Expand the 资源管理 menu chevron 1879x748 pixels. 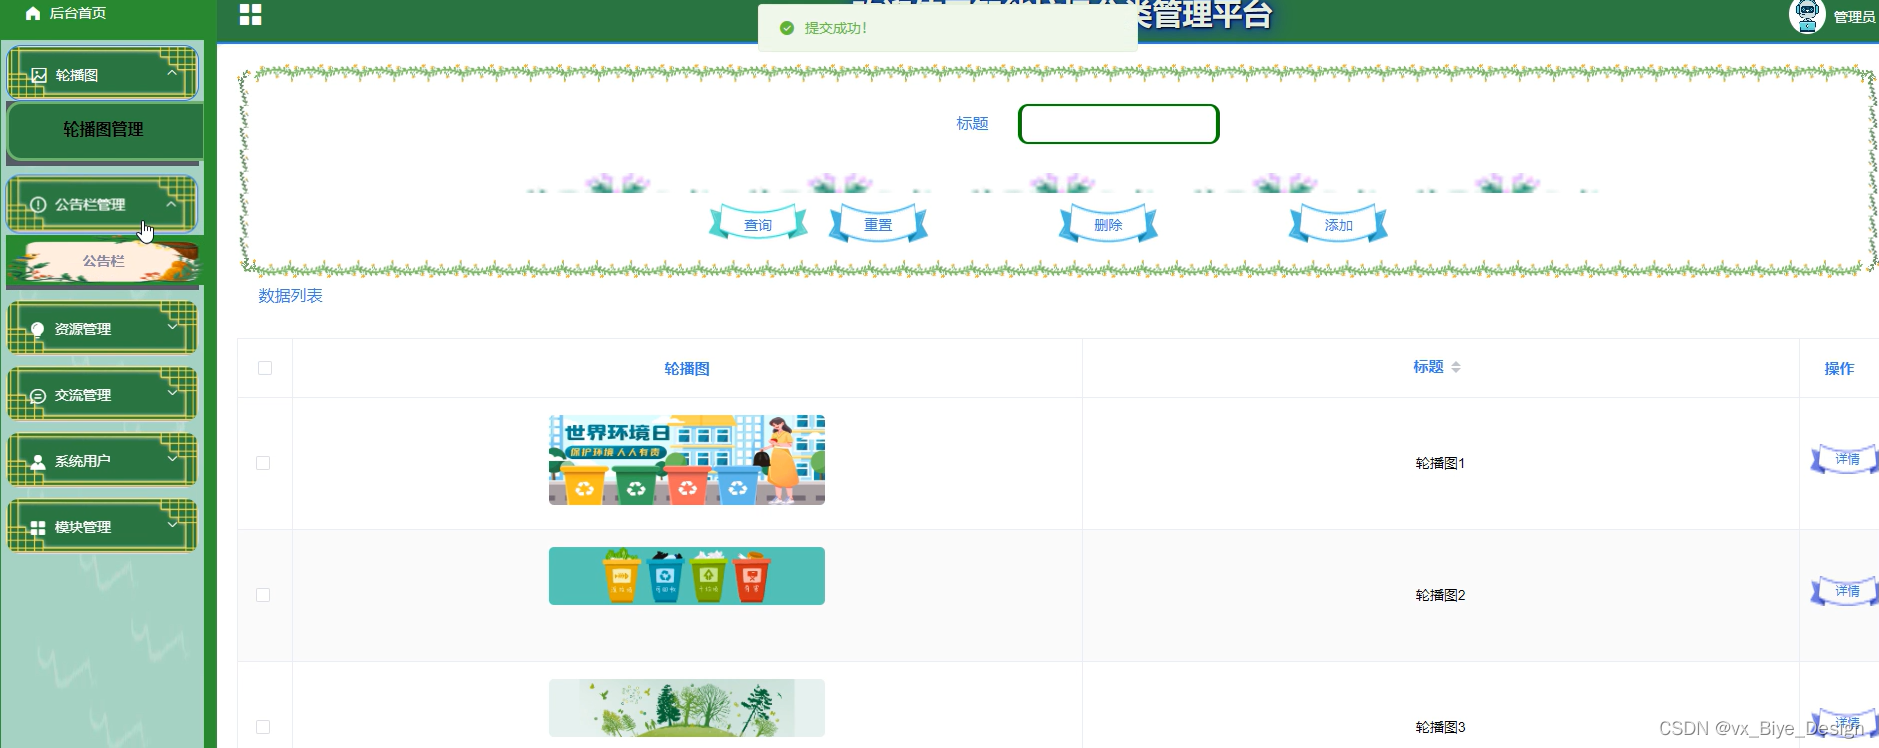(172, 326)
